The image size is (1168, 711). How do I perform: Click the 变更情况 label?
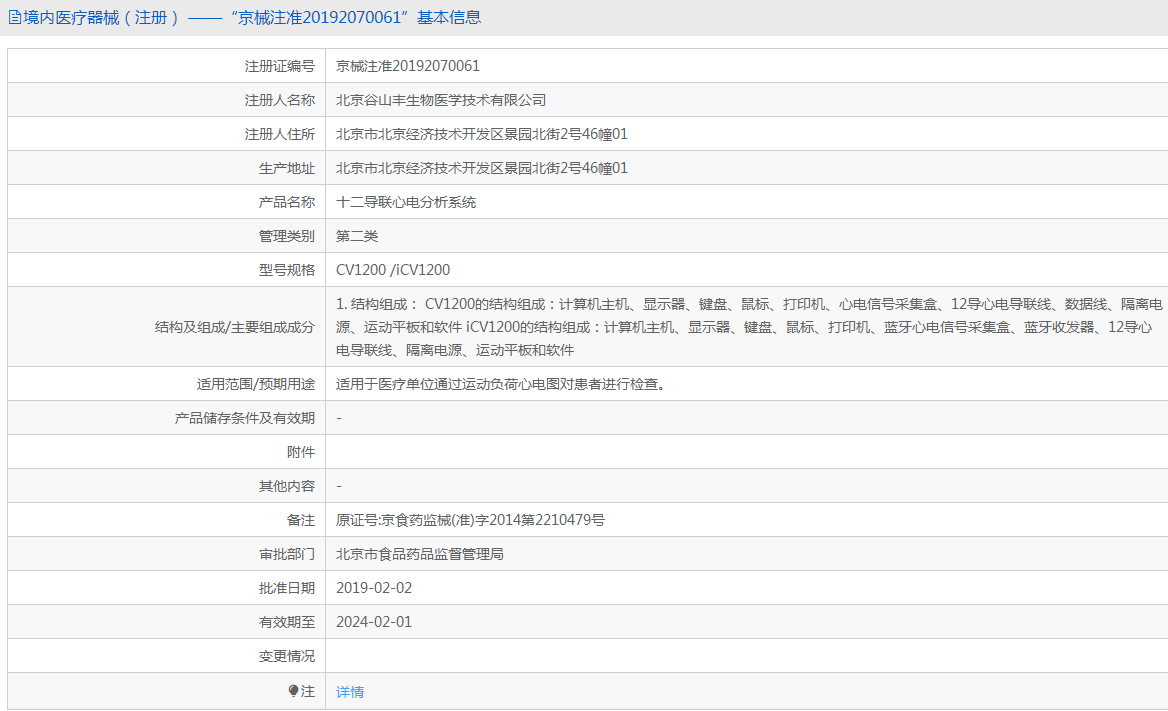pyautogui.click(x=287, y=657)
